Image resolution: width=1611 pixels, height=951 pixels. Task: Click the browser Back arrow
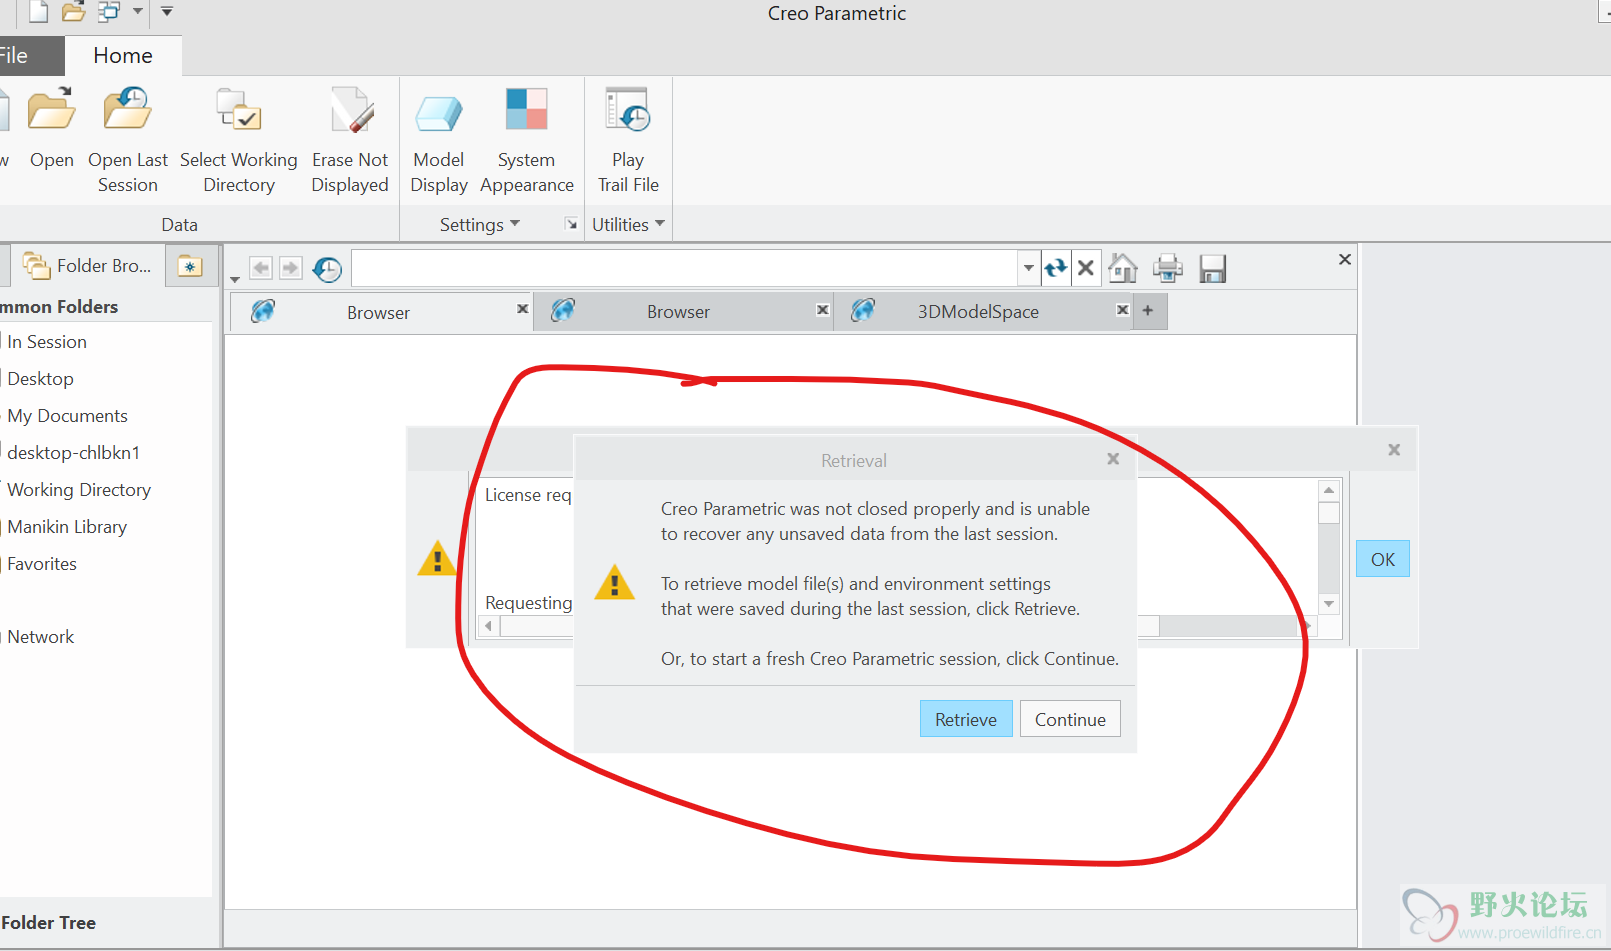(x=261, y=268)
